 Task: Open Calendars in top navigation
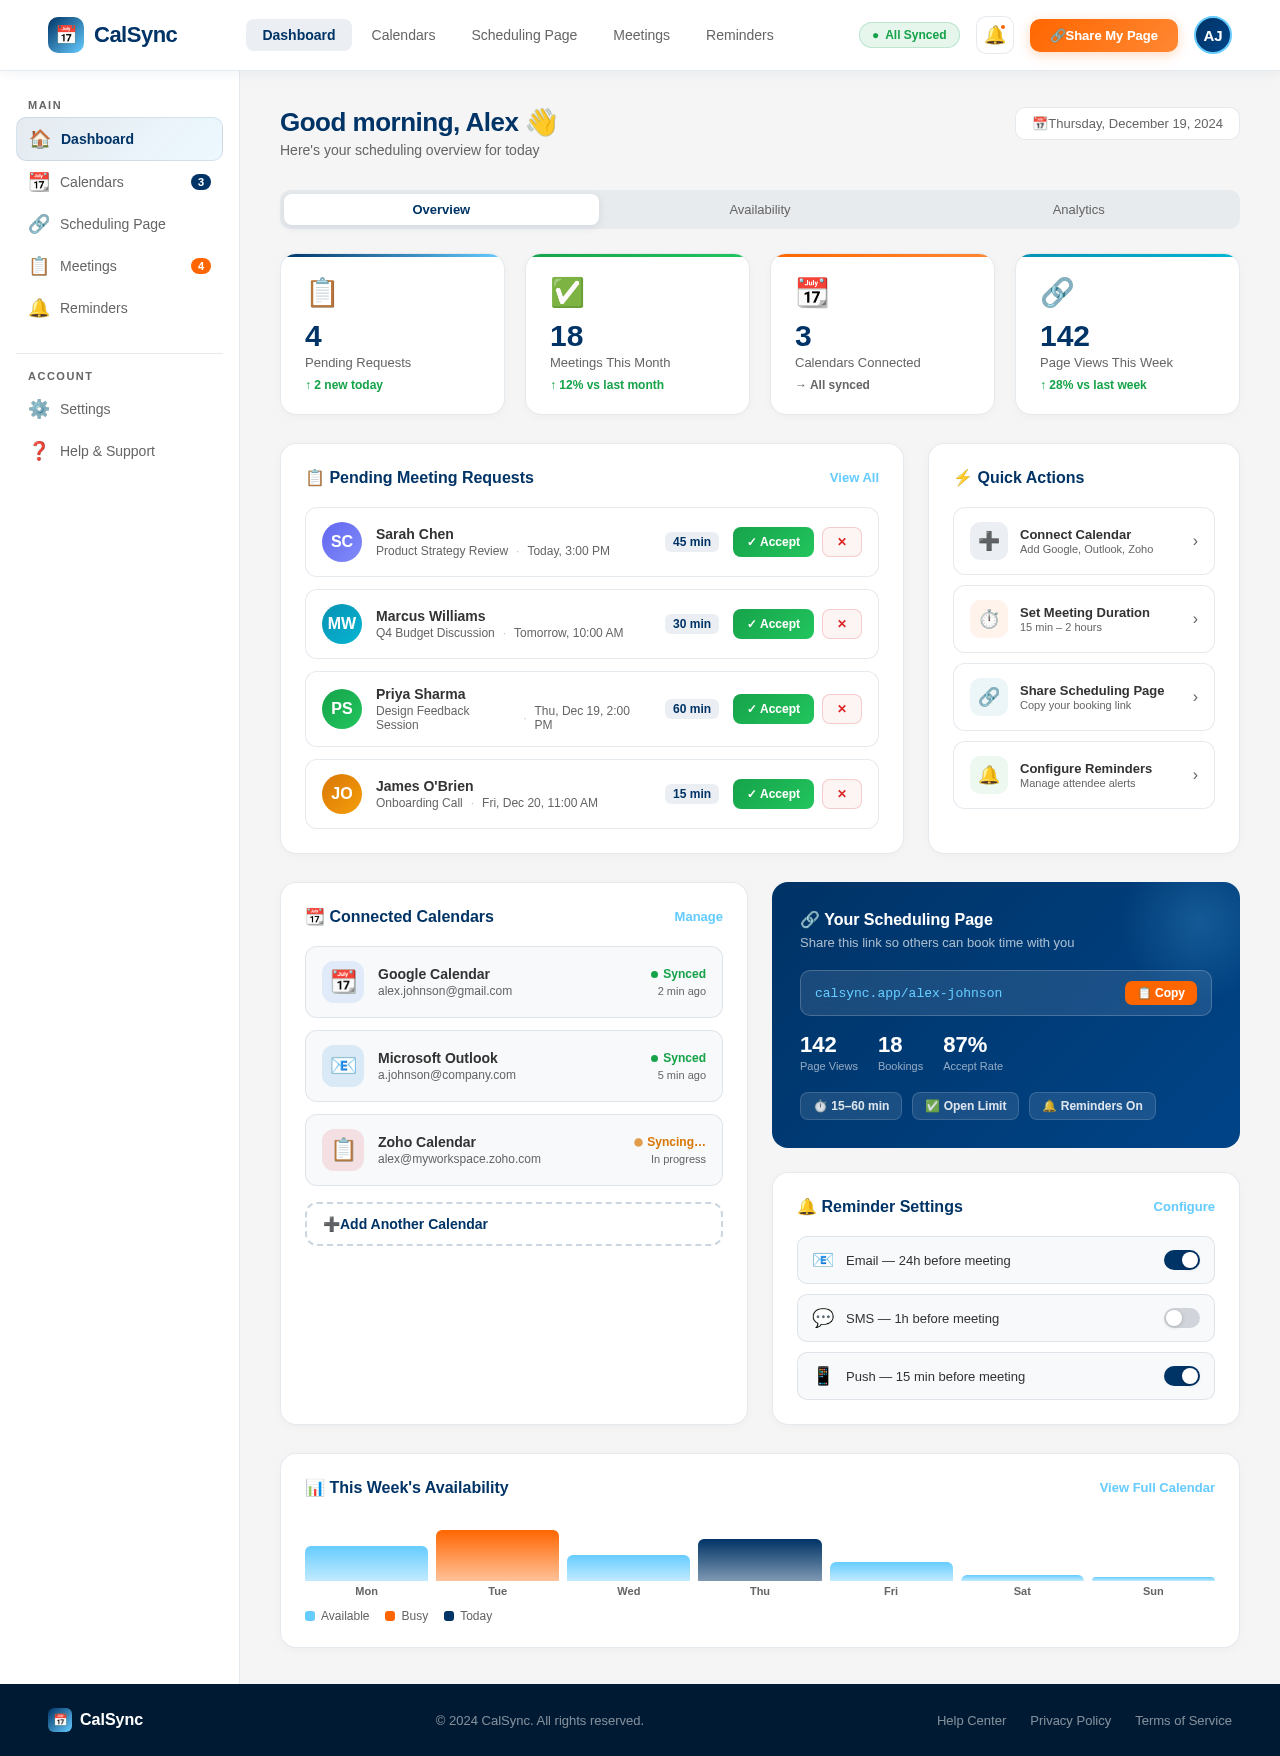click(x=403, y=35)
